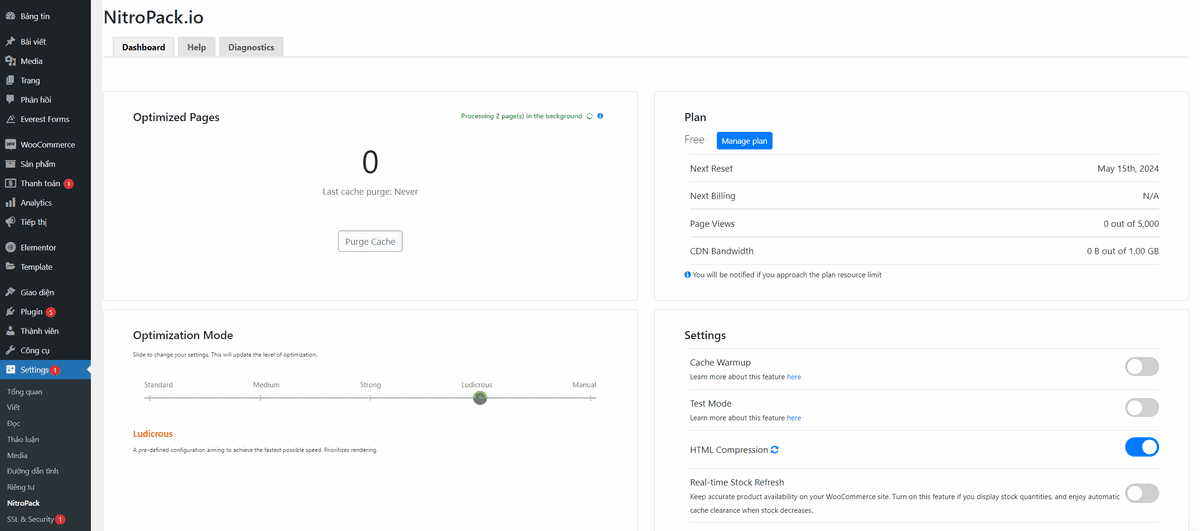Click the Thanh toán payments icon
The height and width of the screenshot is (531, 1200).
[10, 183]
